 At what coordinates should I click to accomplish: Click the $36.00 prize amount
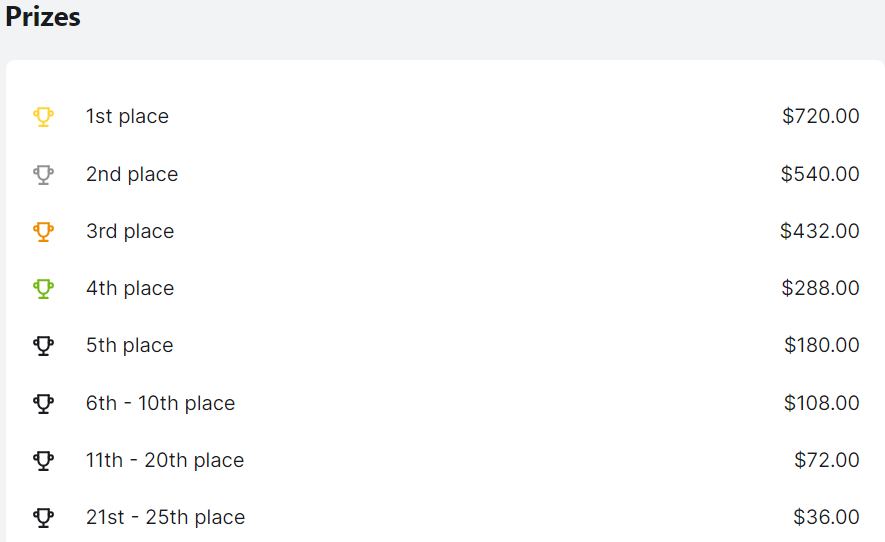826,517
